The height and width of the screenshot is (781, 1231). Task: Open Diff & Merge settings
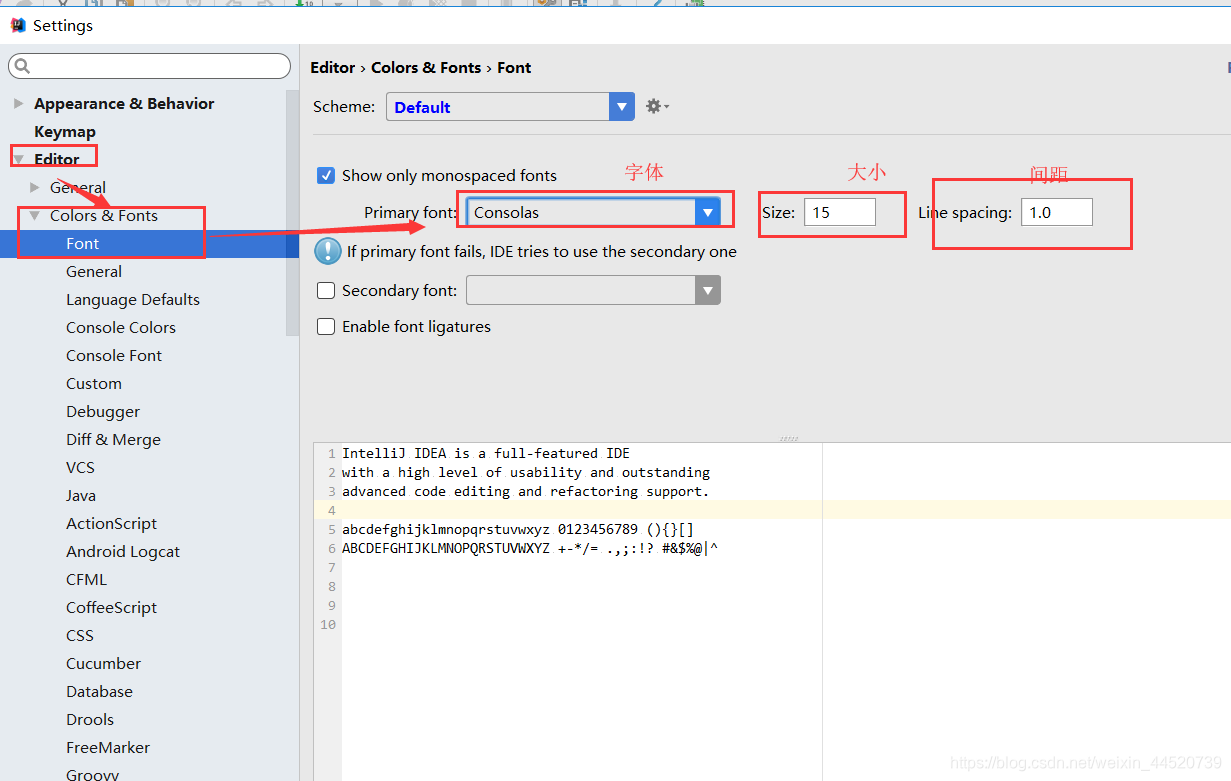tap(113, 439)
